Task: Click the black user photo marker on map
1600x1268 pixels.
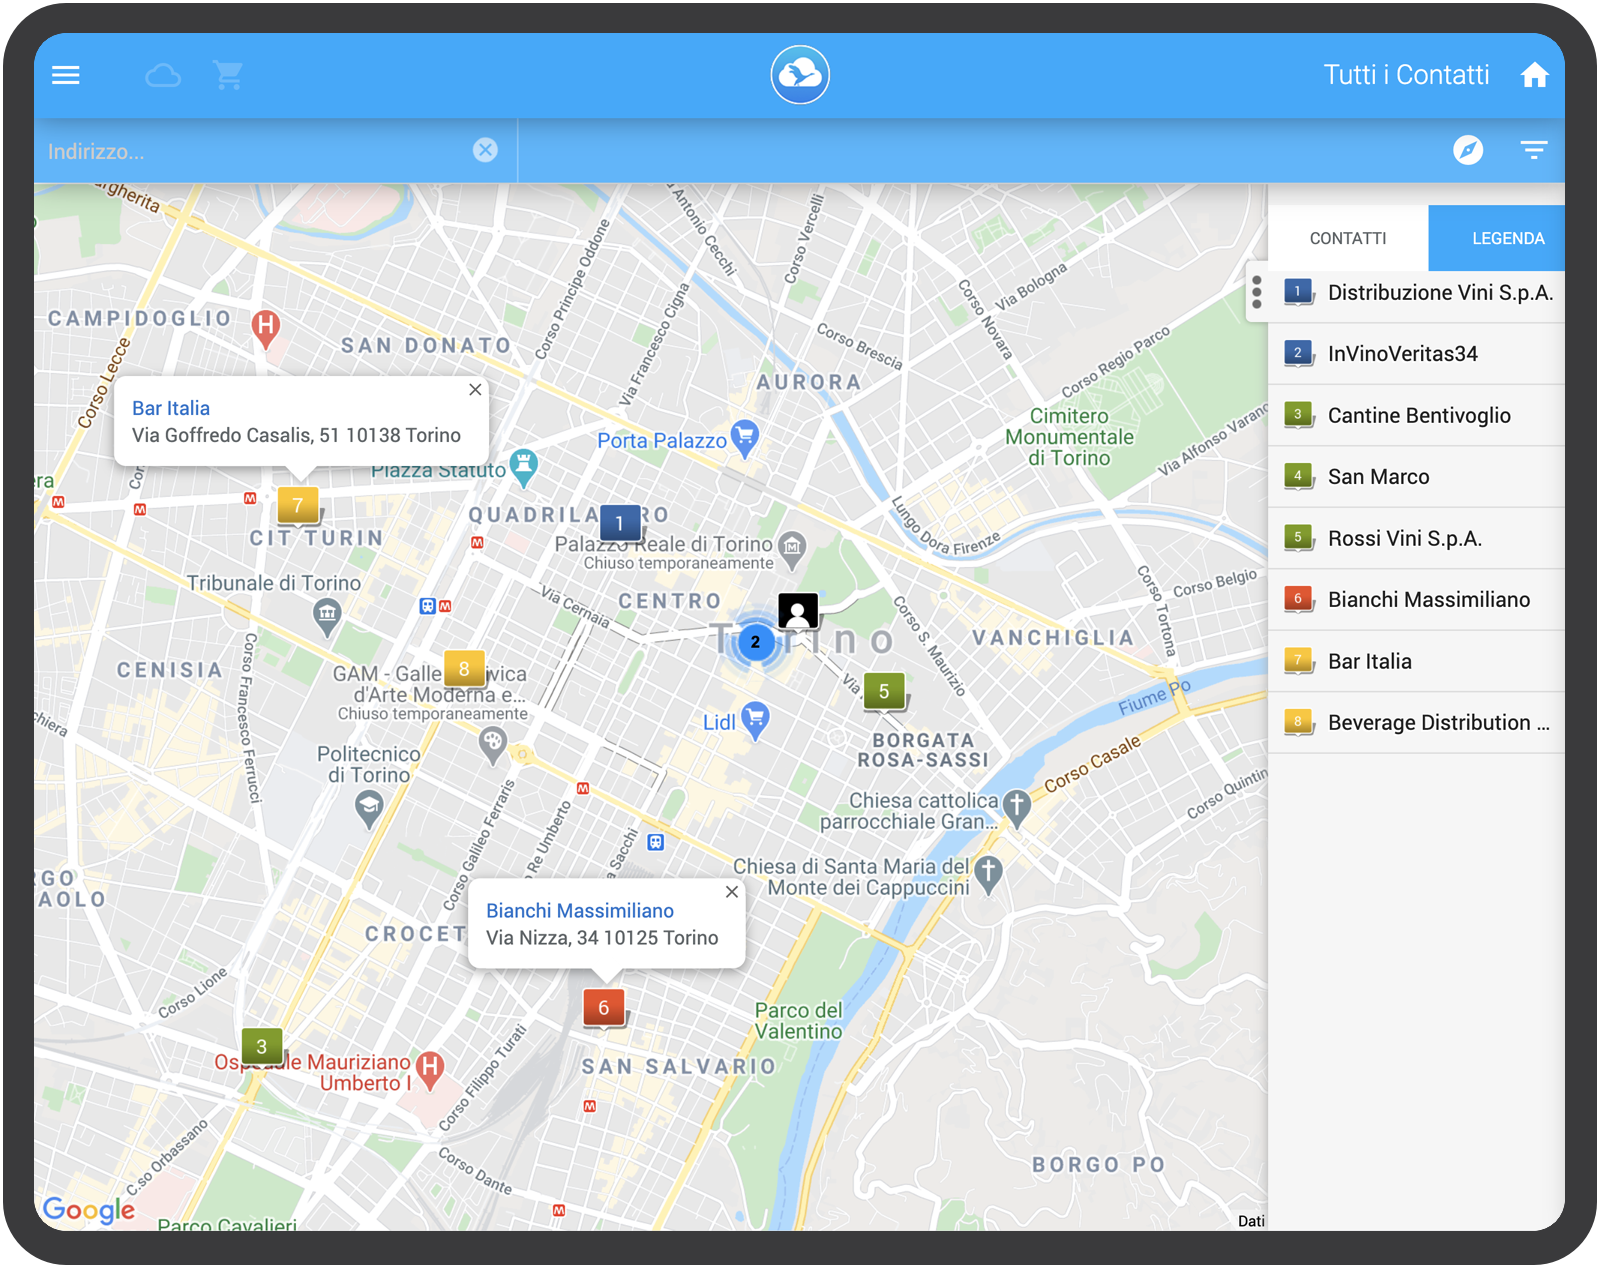Action: click(797, 610)
